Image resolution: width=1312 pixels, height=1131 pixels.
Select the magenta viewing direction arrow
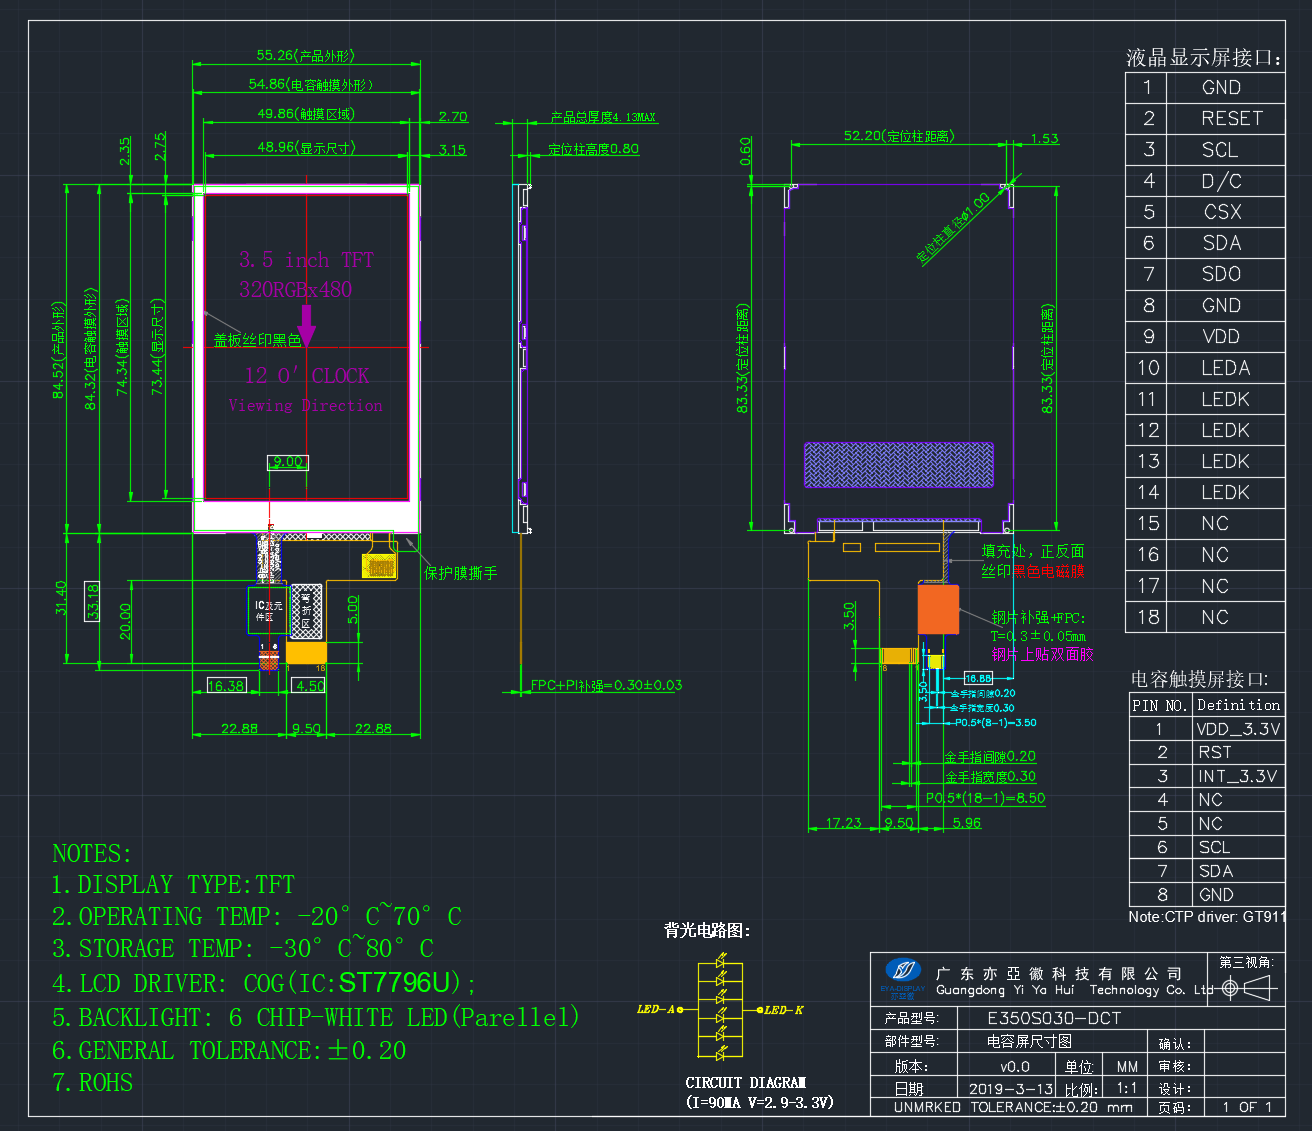(306, 325)
